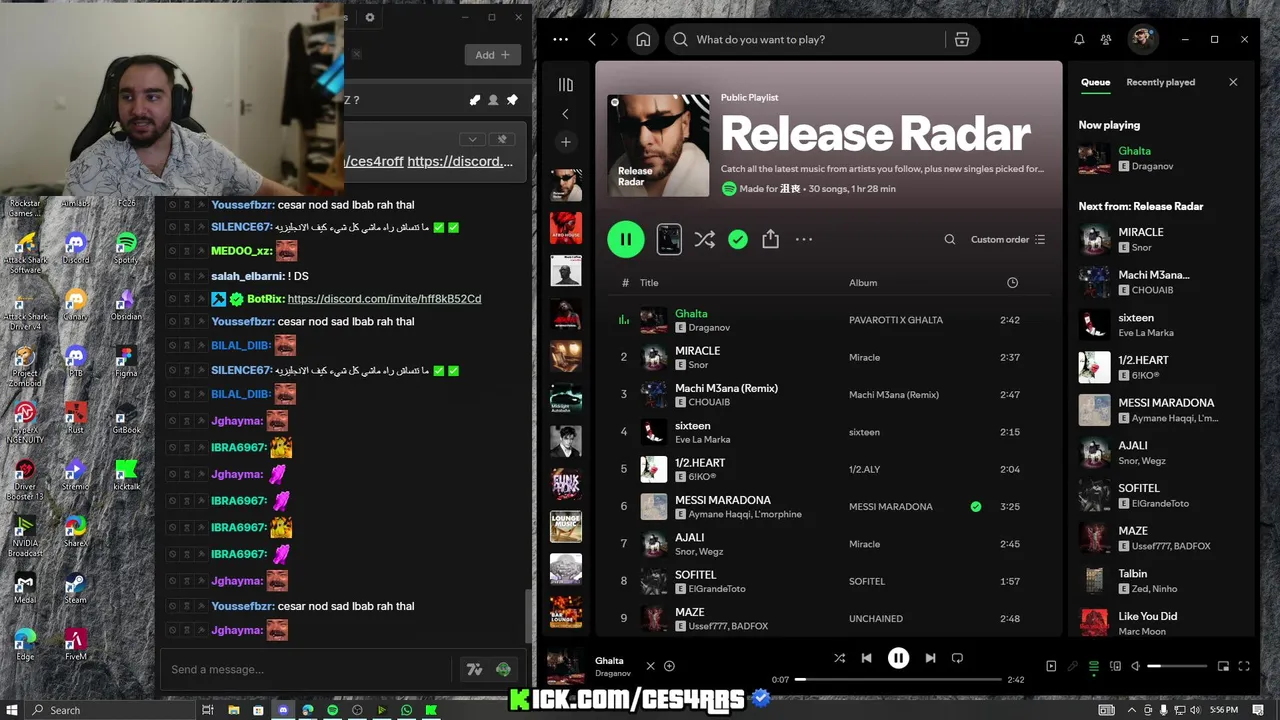Viewport: 1280px width, 720px height.
Task: Open the Custom order sort dropdown
Action: pos(1008,239)
